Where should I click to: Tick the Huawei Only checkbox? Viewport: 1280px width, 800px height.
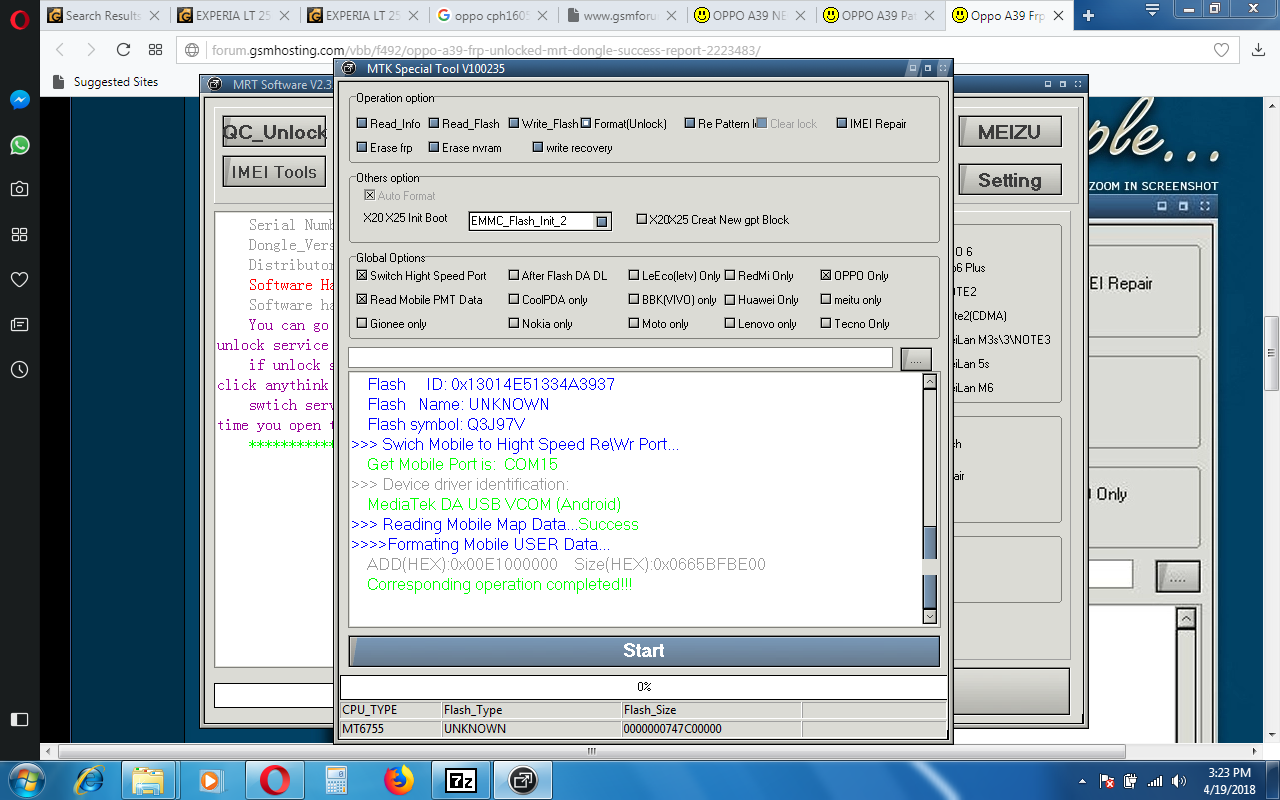click(730, 299)
